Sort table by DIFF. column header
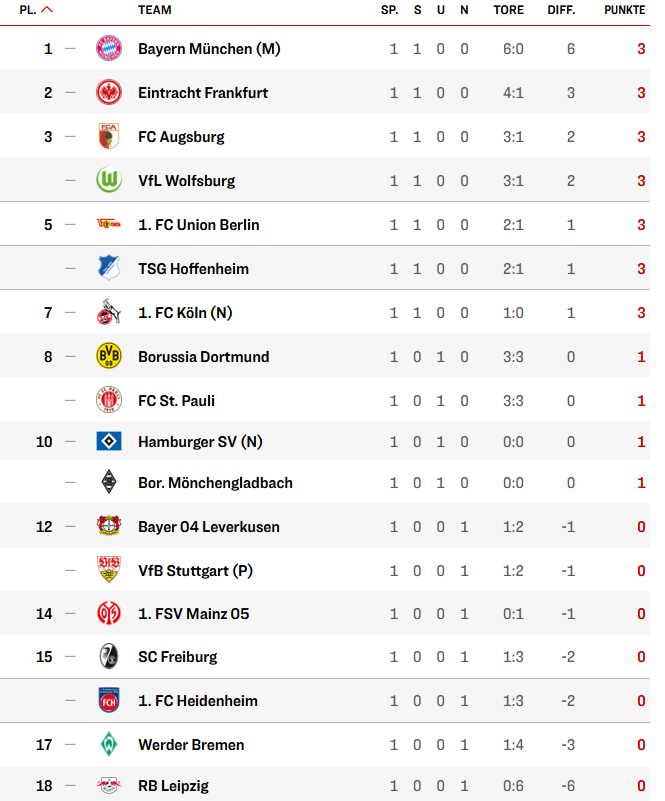The height and width of the screenshot is (801, 665). (x=561, y=10)
